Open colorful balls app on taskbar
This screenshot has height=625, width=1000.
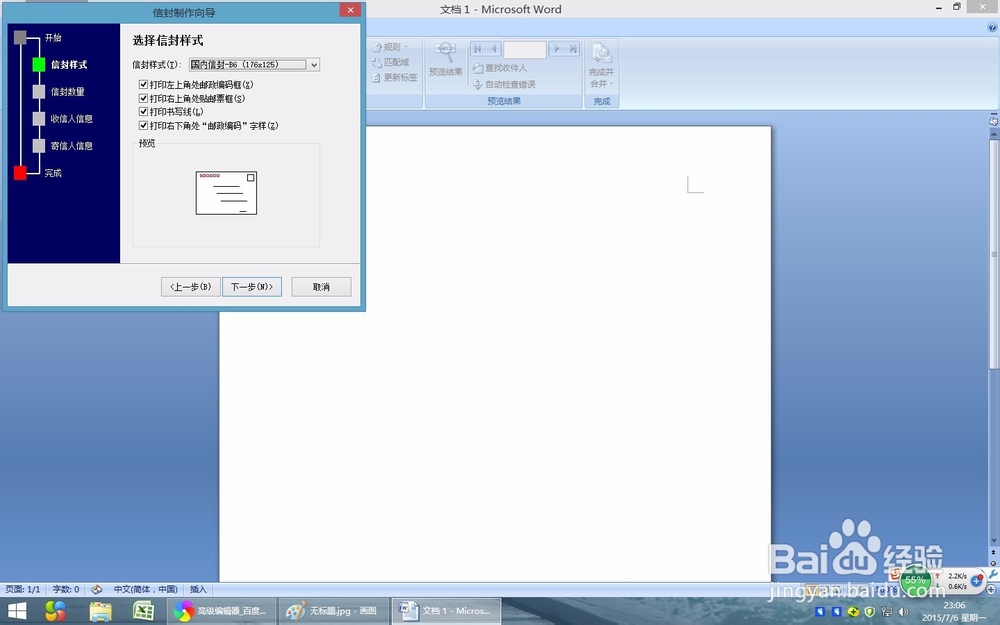click(55, 611)
